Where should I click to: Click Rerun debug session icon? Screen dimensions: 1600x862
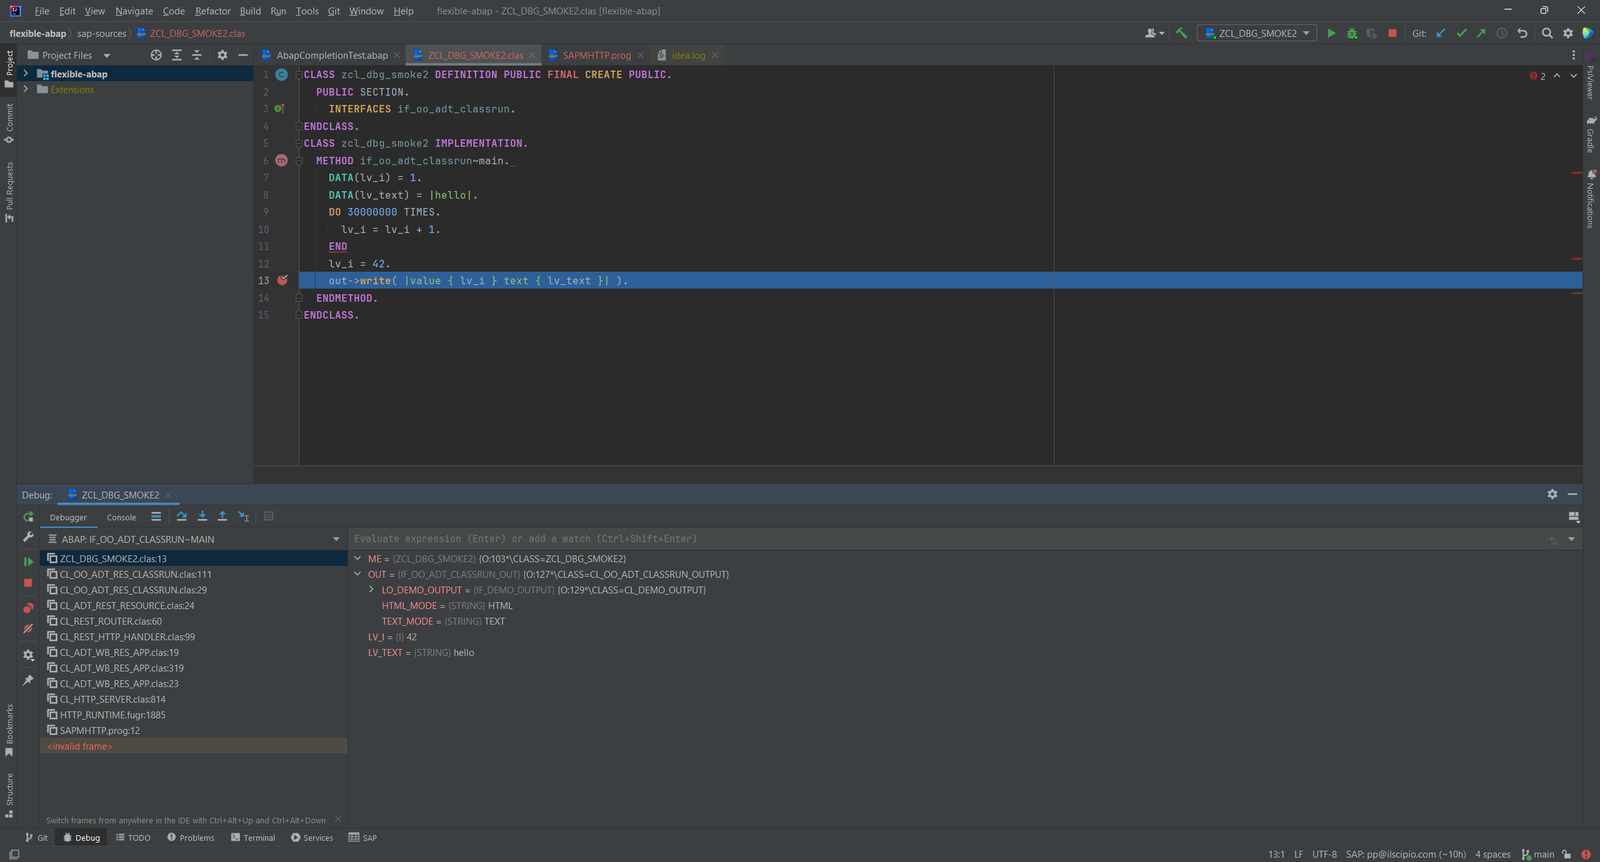coord(28,517)
